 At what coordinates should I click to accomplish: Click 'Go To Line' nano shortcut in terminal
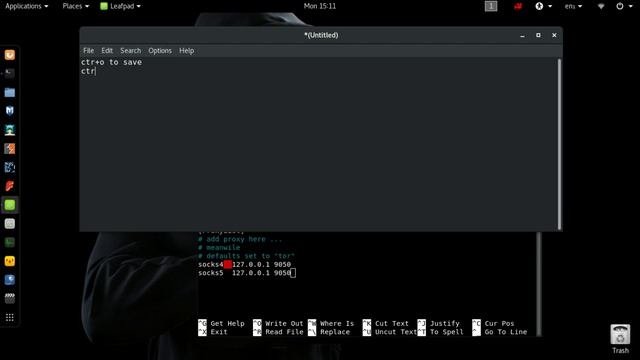(500, 332)
